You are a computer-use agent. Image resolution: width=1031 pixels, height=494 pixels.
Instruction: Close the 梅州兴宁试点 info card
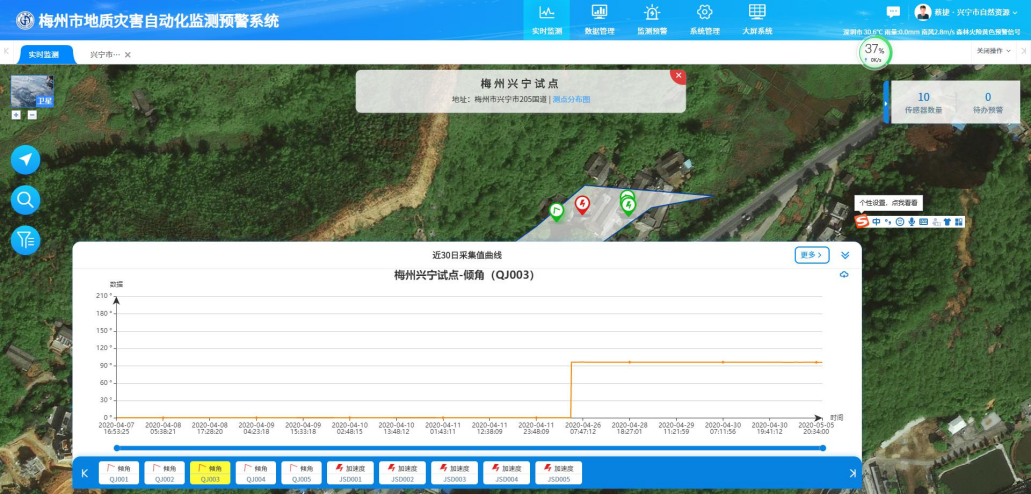[x=678, y=76]
